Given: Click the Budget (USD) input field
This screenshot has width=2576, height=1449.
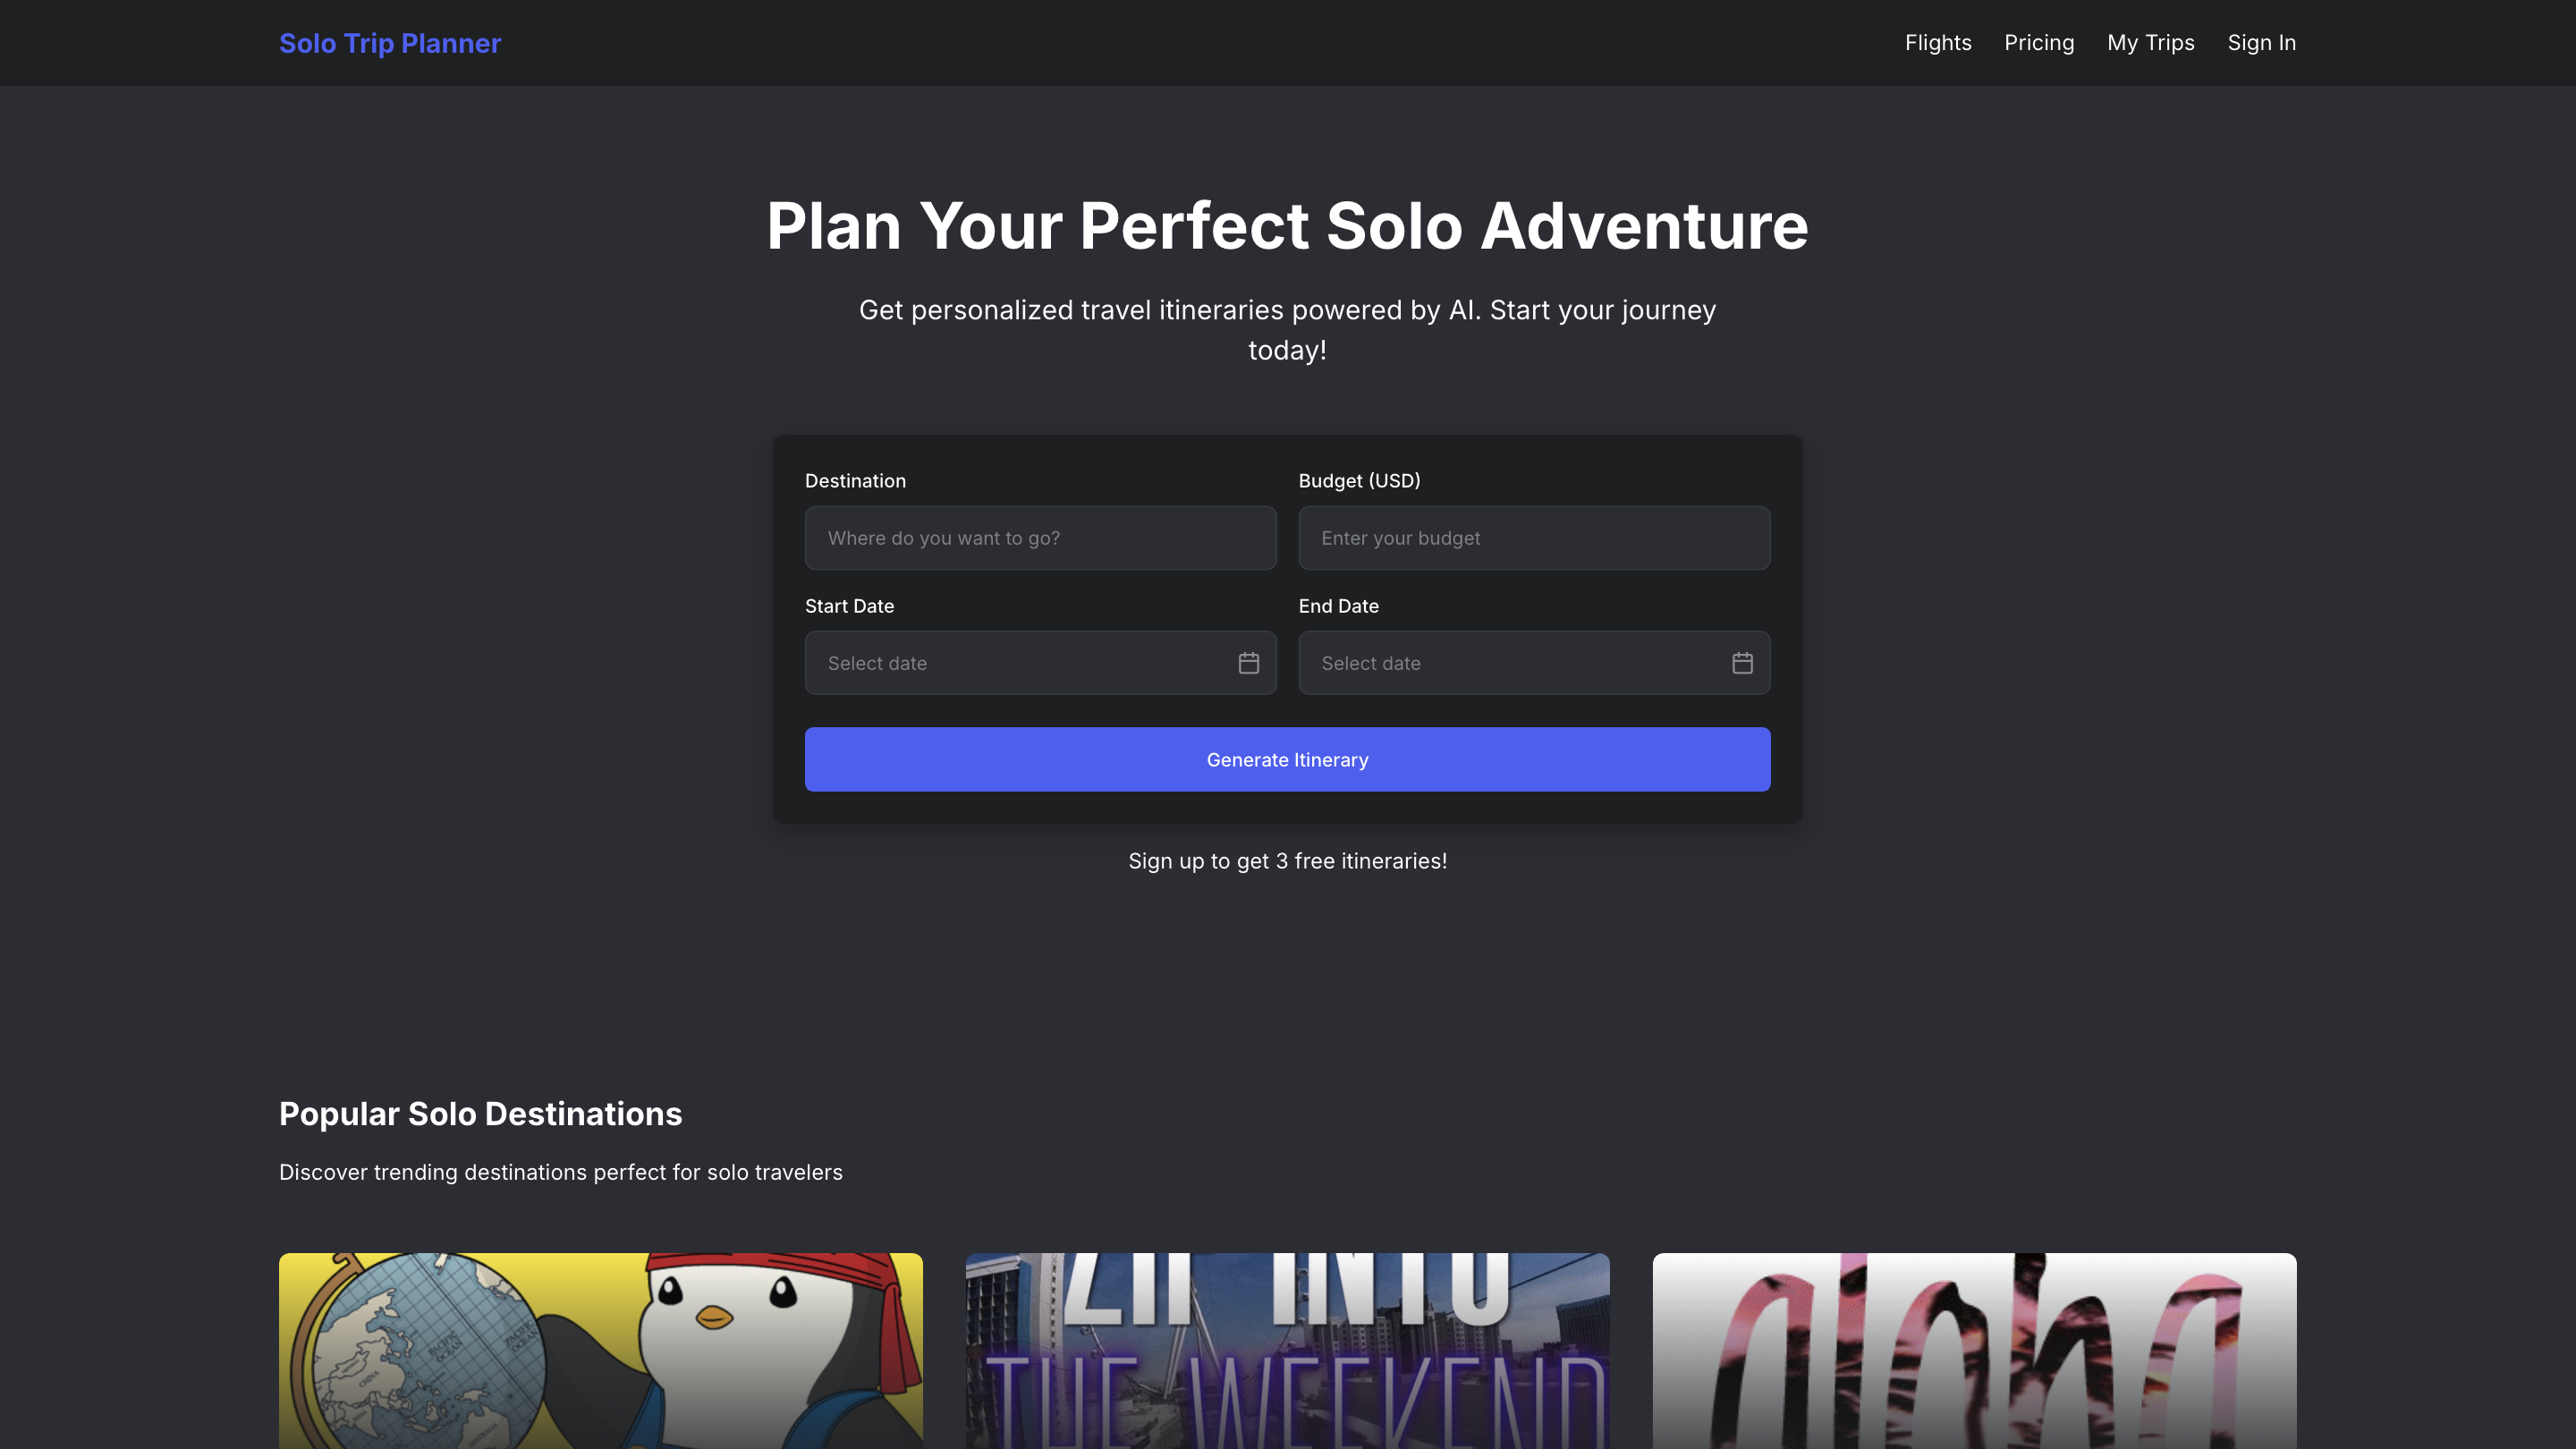Looking at the screenshot, I should (x=1534, y=537).
